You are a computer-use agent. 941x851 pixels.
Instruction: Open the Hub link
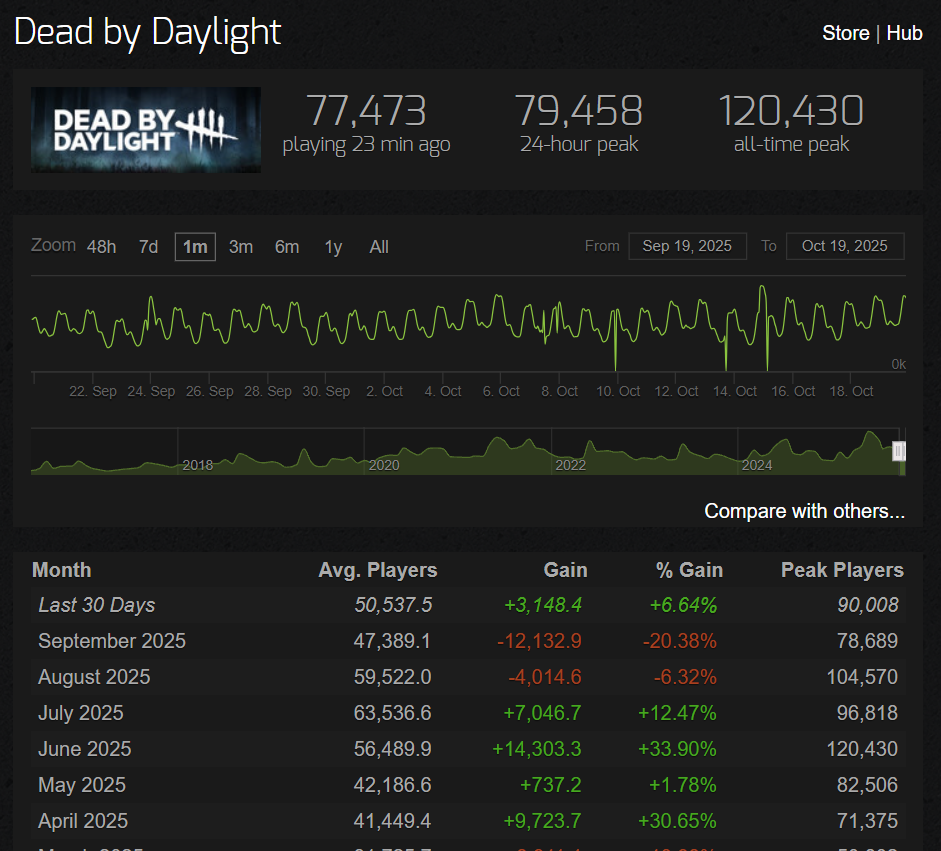pos(904,33)
